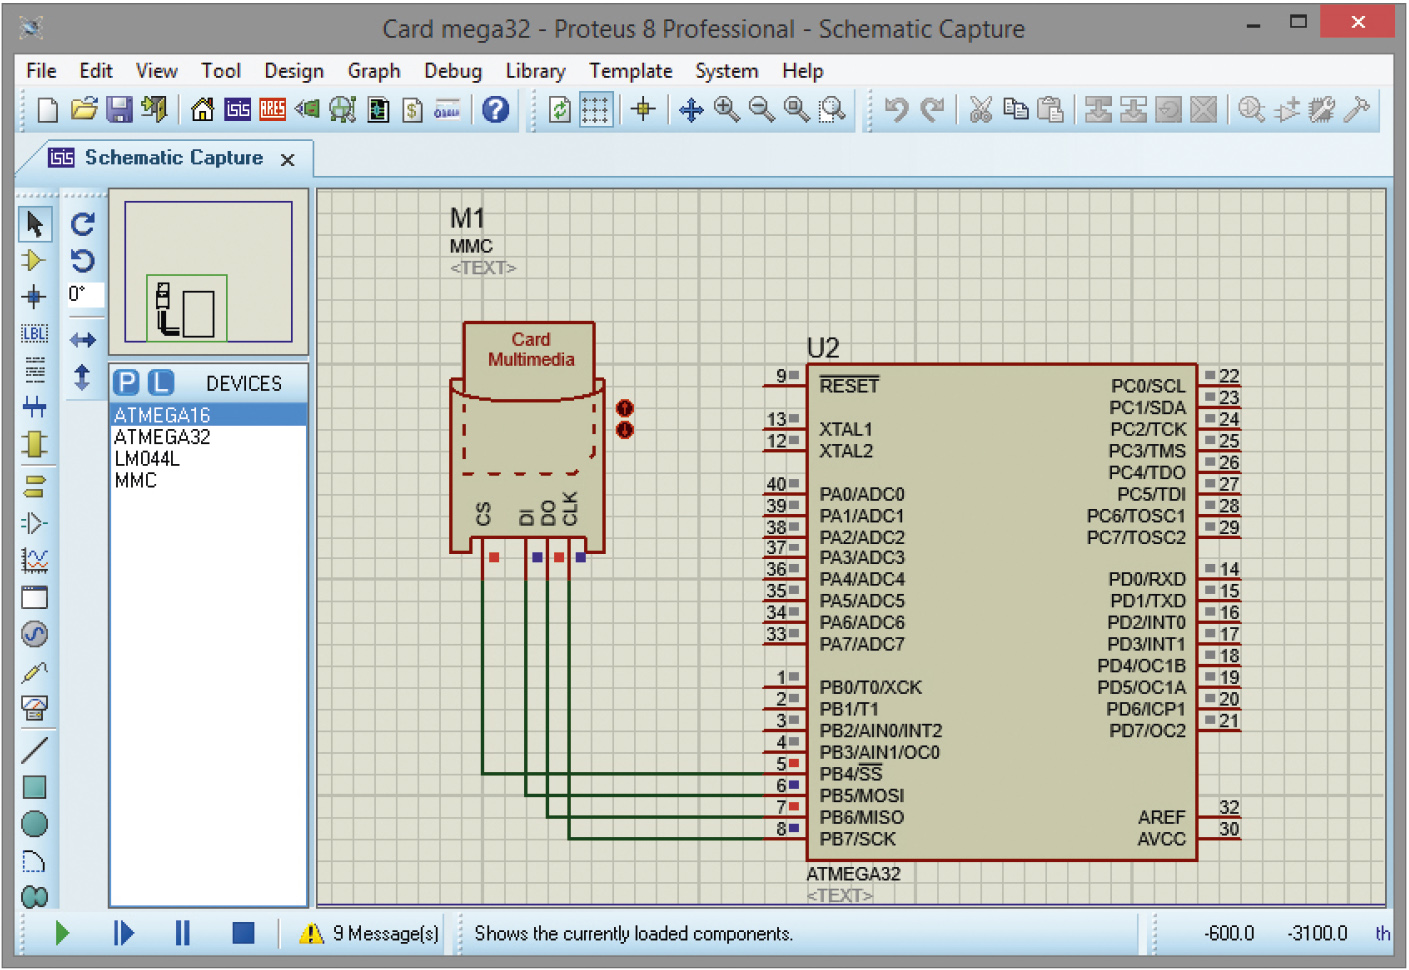Select the Component Mode tool
This screenshot has width=1409, height=970.
pyautogui.click(x=33, y=260)
